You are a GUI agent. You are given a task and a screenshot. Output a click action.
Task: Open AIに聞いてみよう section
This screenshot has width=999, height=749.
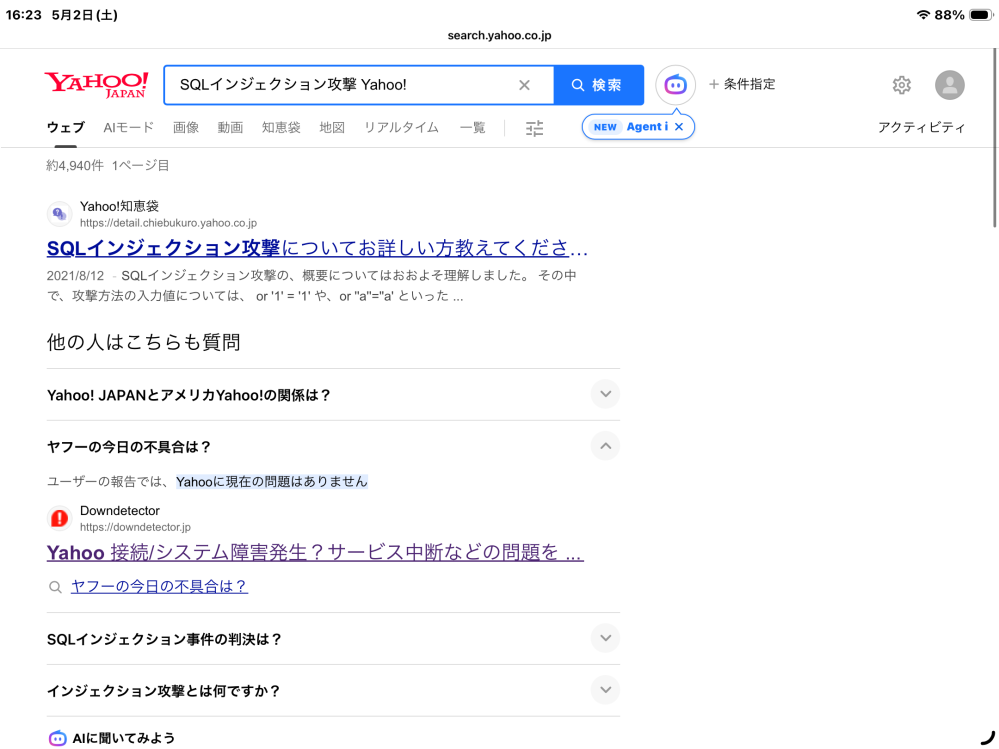click(x=124, y=738)
